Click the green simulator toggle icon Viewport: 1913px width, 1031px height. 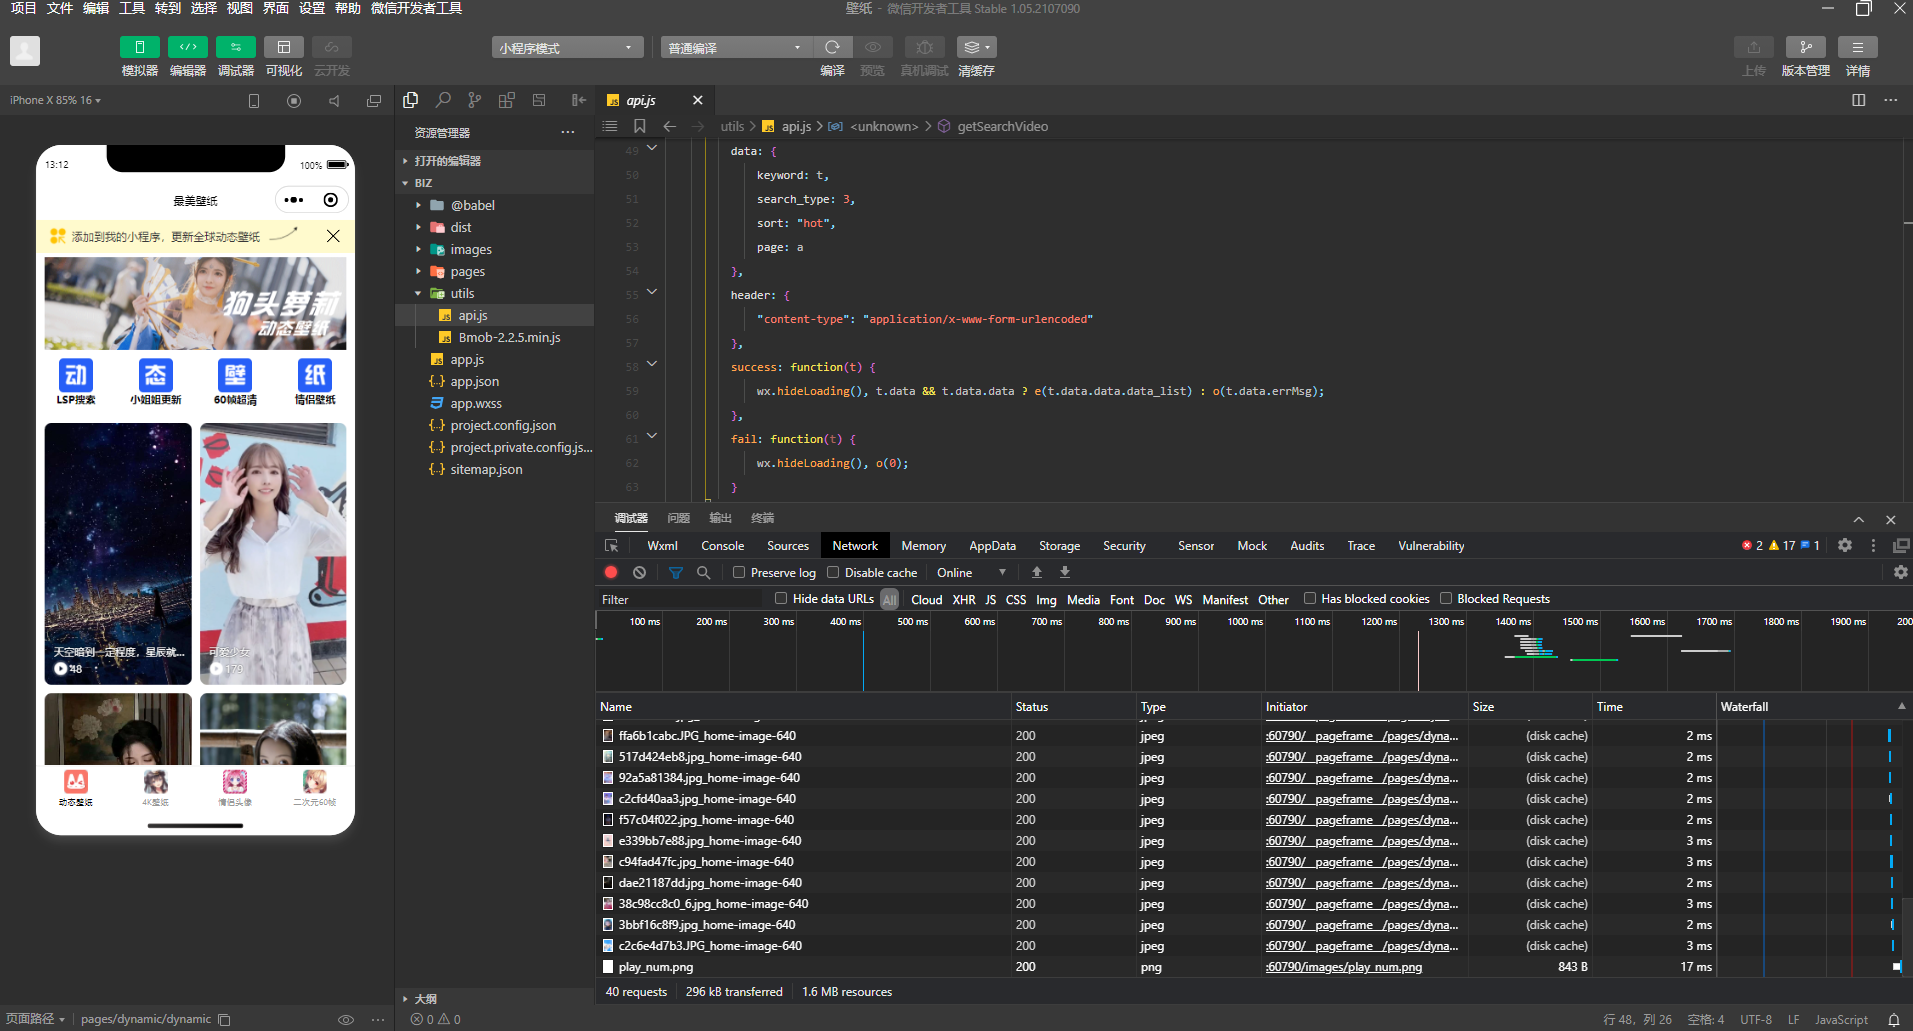click(139, 47)
